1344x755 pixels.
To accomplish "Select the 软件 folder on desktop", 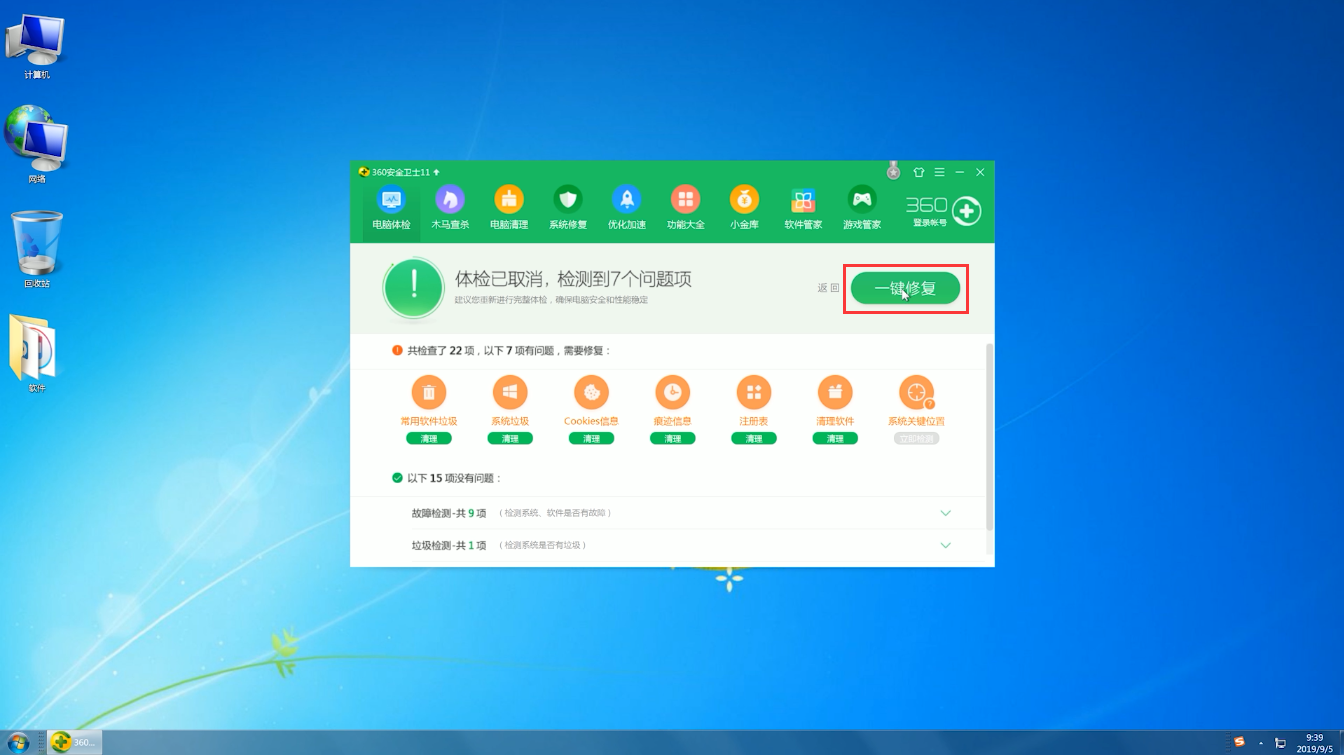I will tap(37, 353).
